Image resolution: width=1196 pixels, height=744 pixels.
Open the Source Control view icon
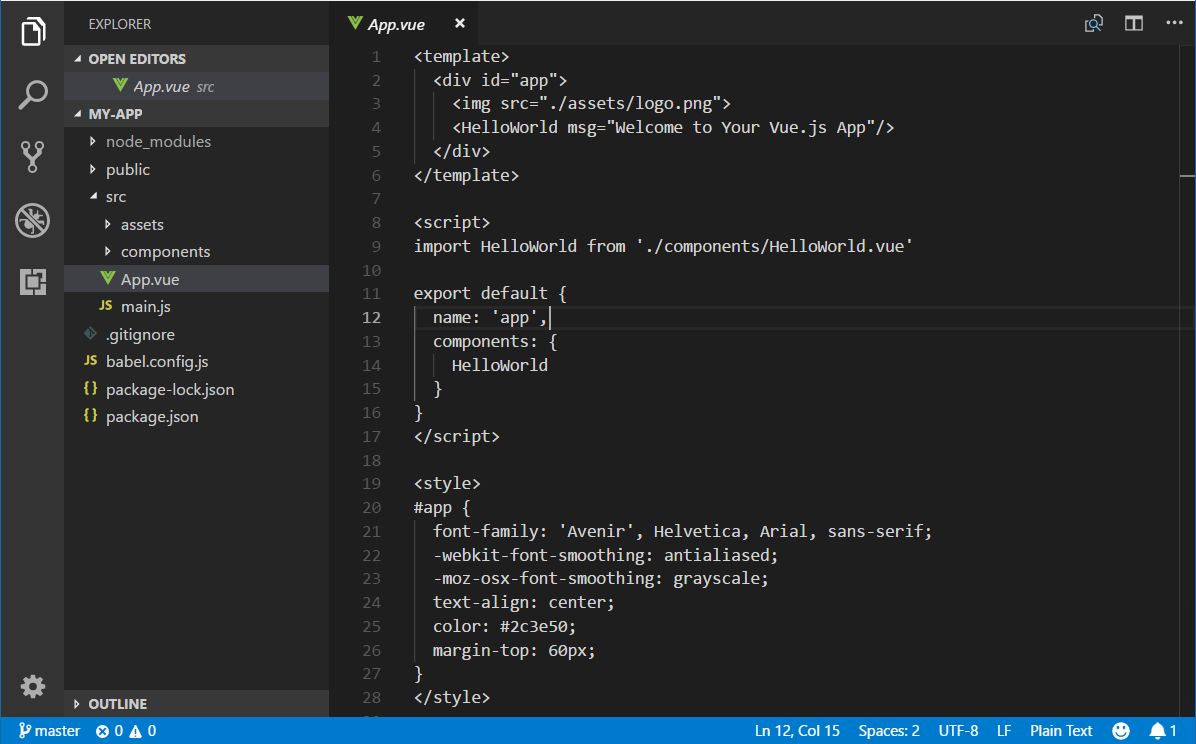pyautogui.click(x=32, y=156)
